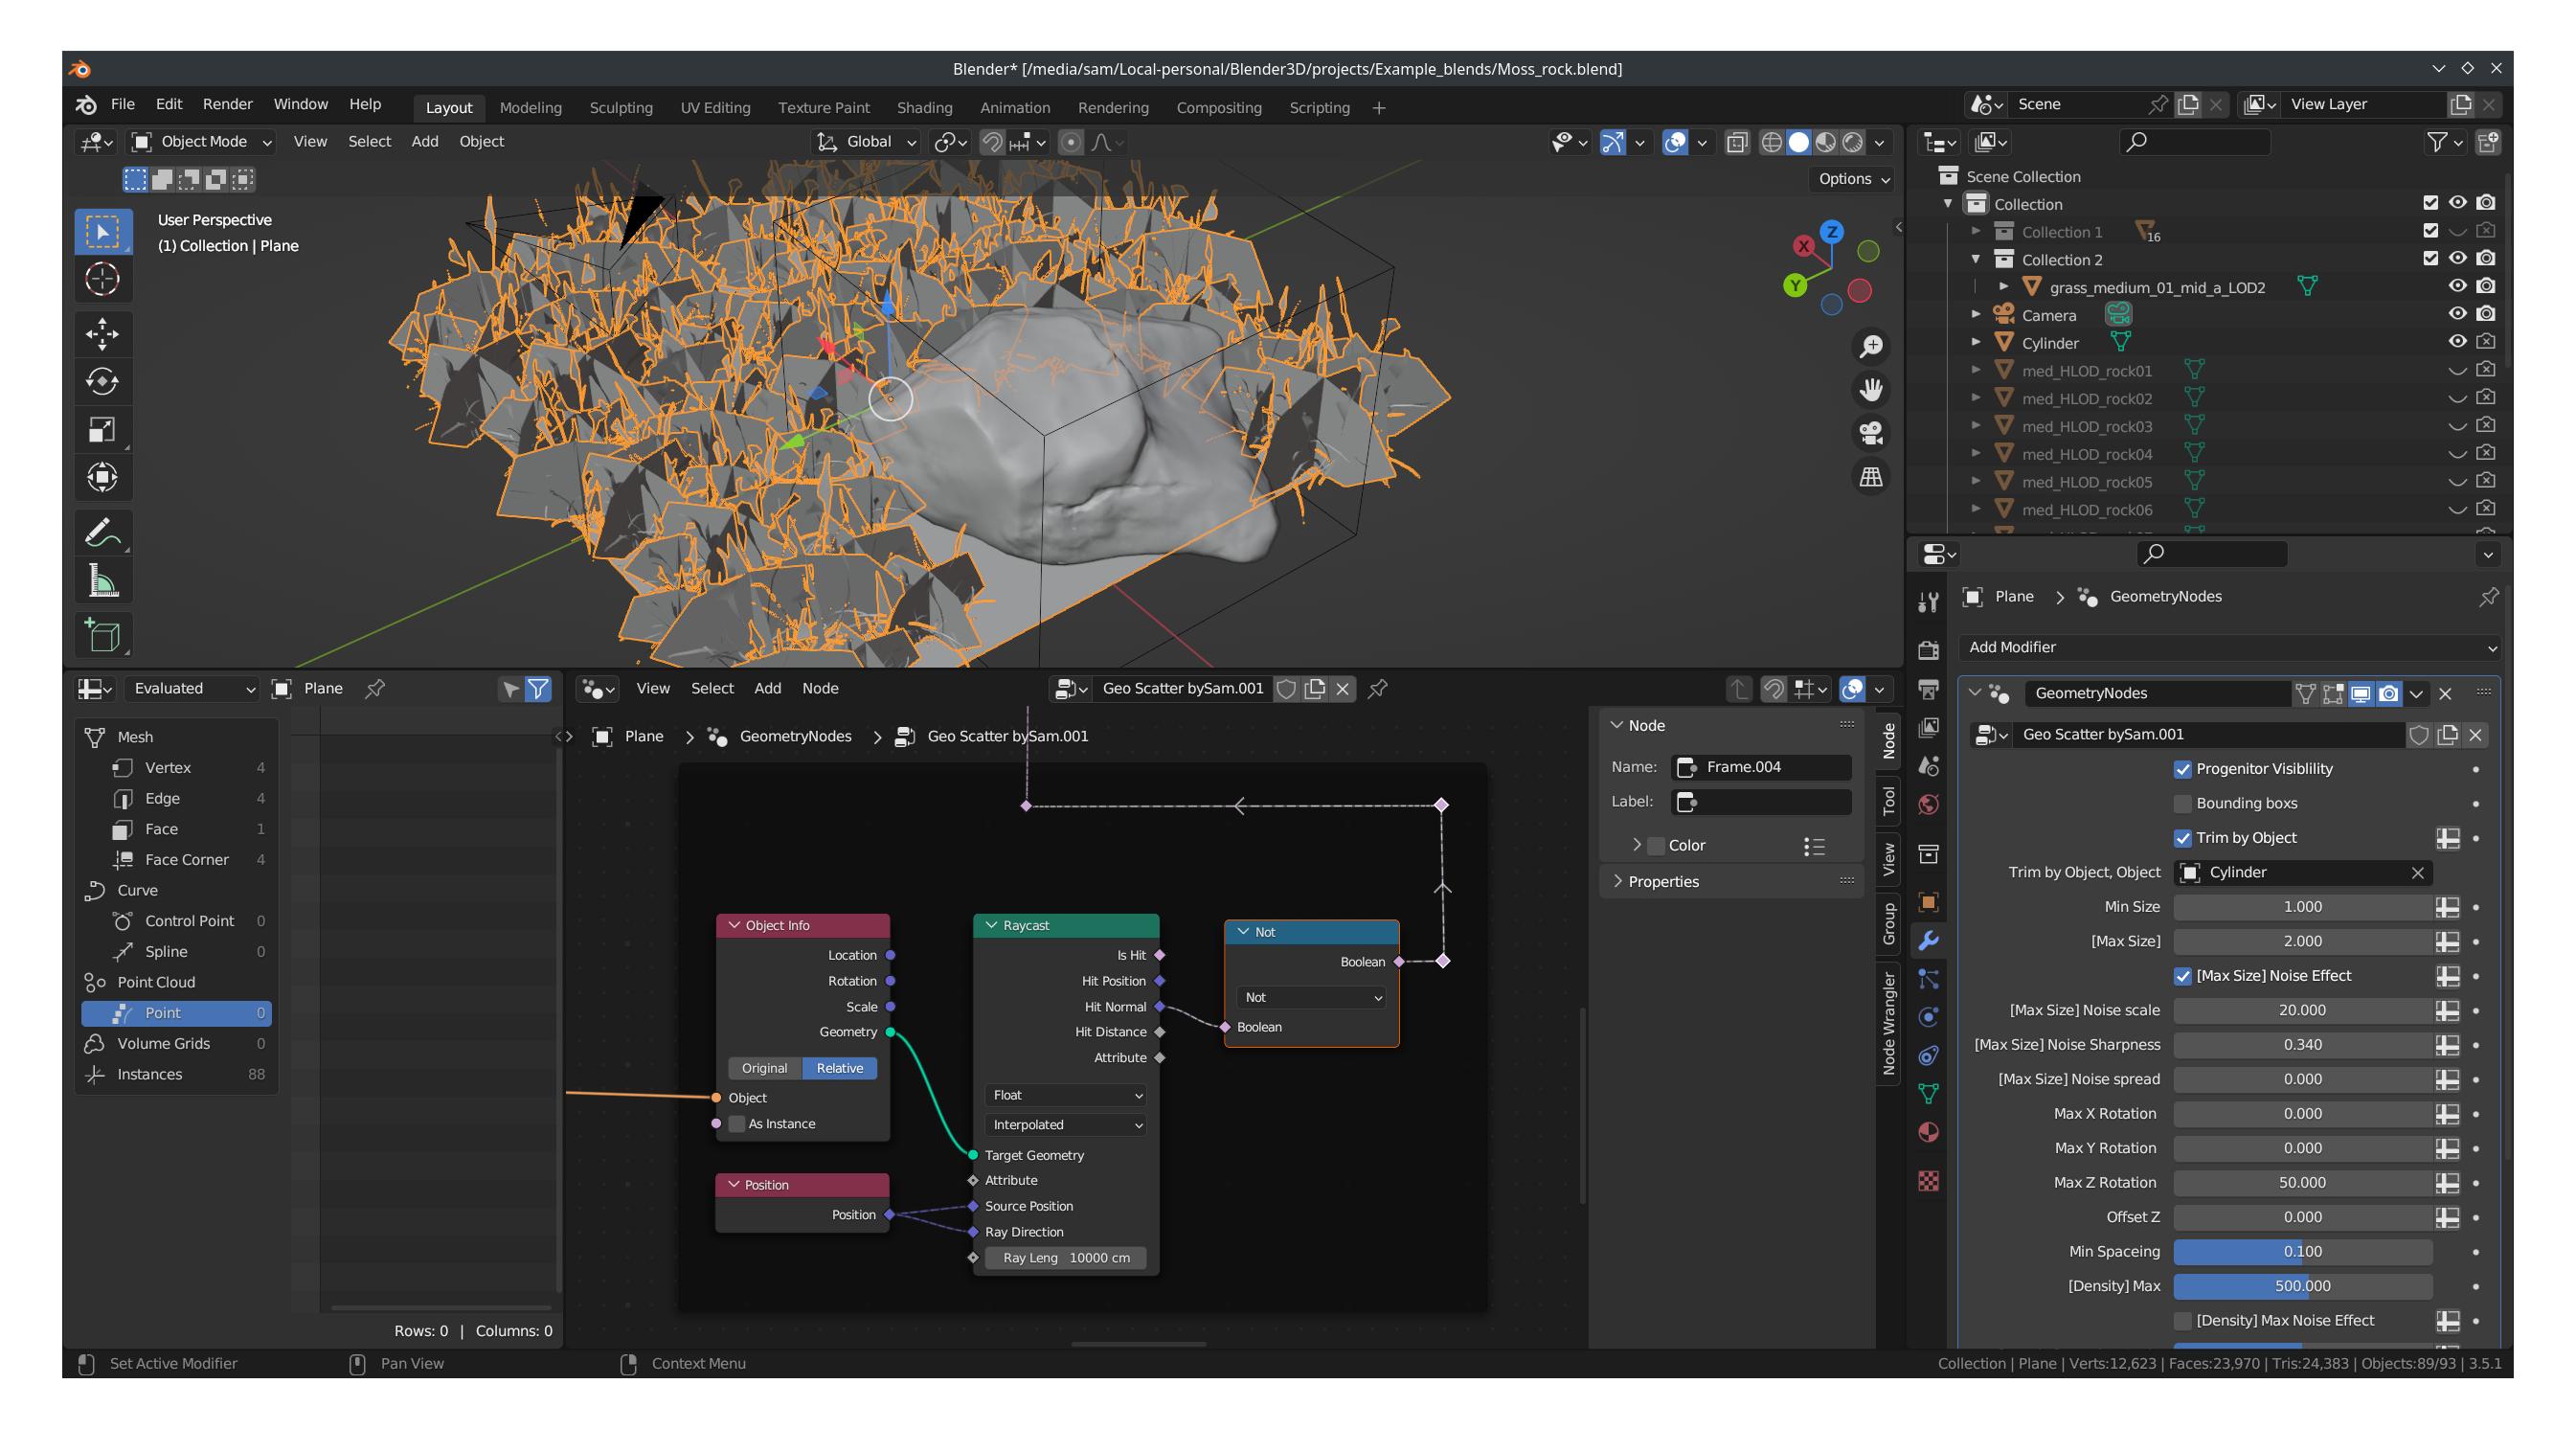Switch to the Sculpting workspace tab

click(x=621, y=108)
